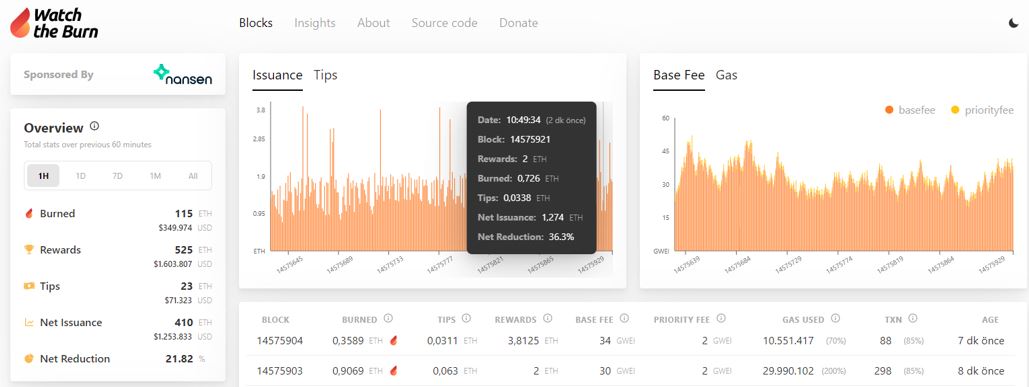Image resolution: width=1029 pixels, height=387 pixels.
Task: Click the 14575645 label on Issuance chart
Action: coord(290,266)
